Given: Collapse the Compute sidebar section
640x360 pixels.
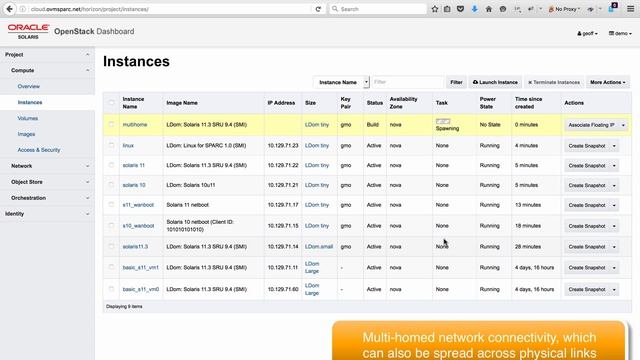Looking at the screenshot, I should coord(47,71).
